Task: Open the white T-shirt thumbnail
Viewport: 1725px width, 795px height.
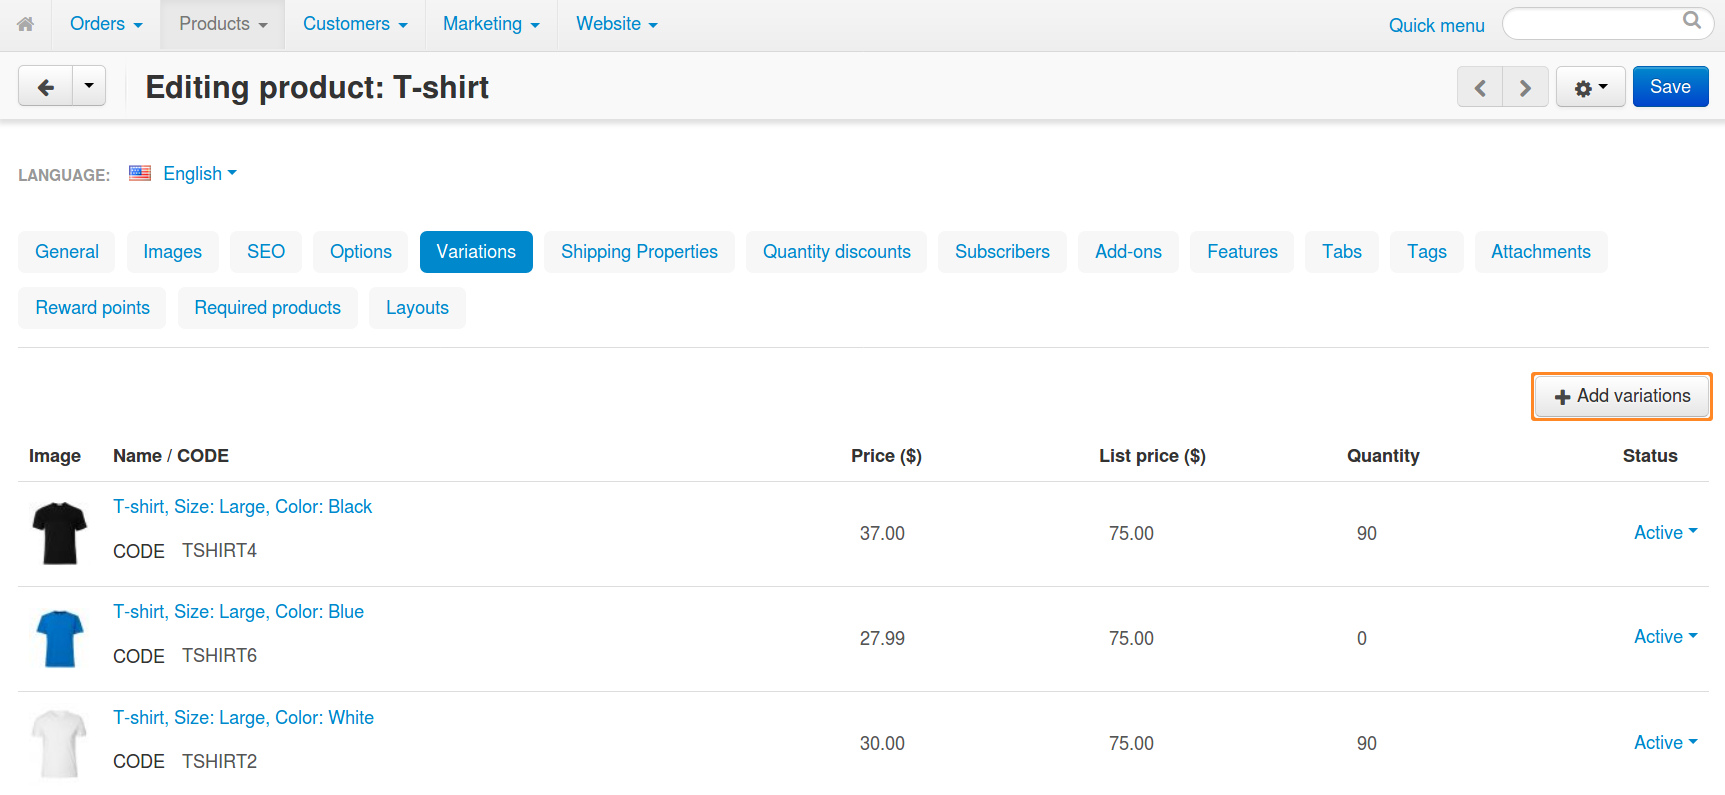Action: [60, 744]
